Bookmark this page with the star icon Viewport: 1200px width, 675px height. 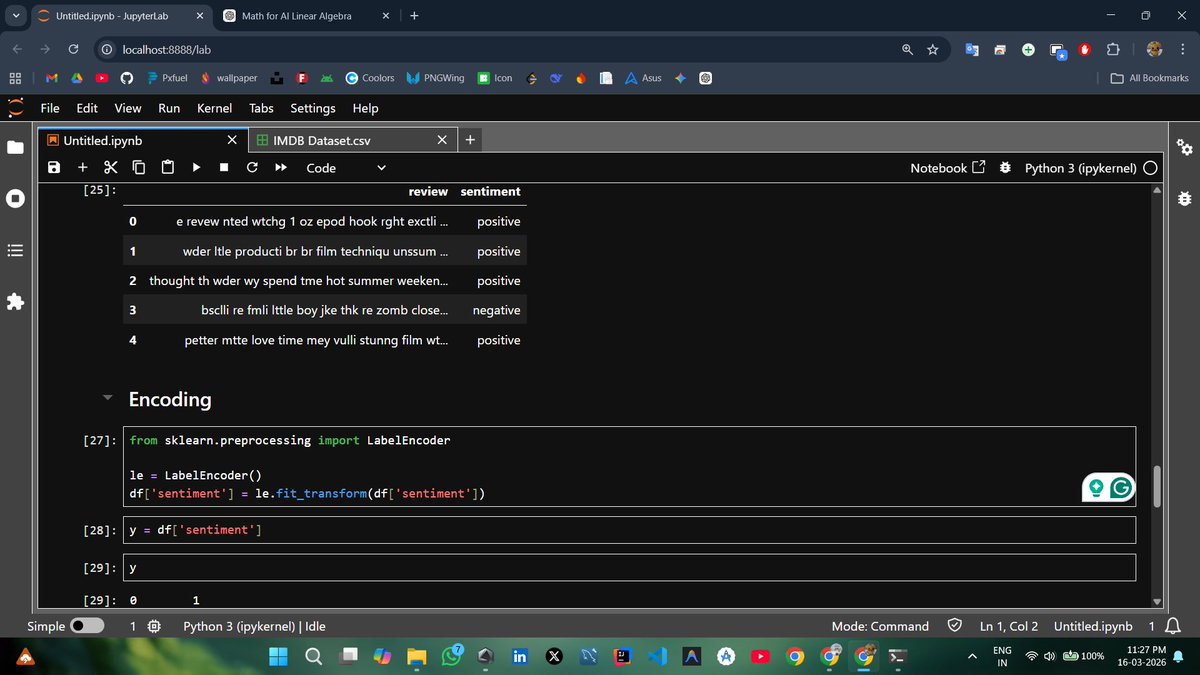(x=932, y=48)
